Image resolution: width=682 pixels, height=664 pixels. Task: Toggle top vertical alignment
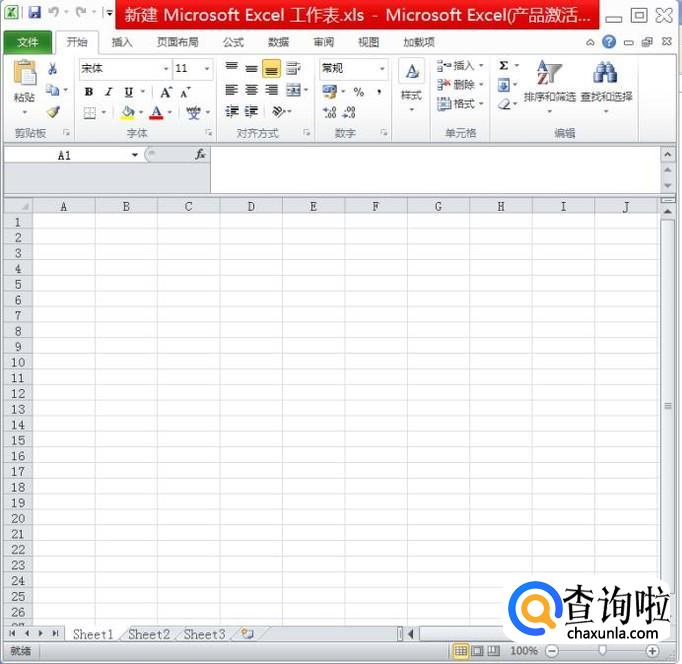click(232, 68)
